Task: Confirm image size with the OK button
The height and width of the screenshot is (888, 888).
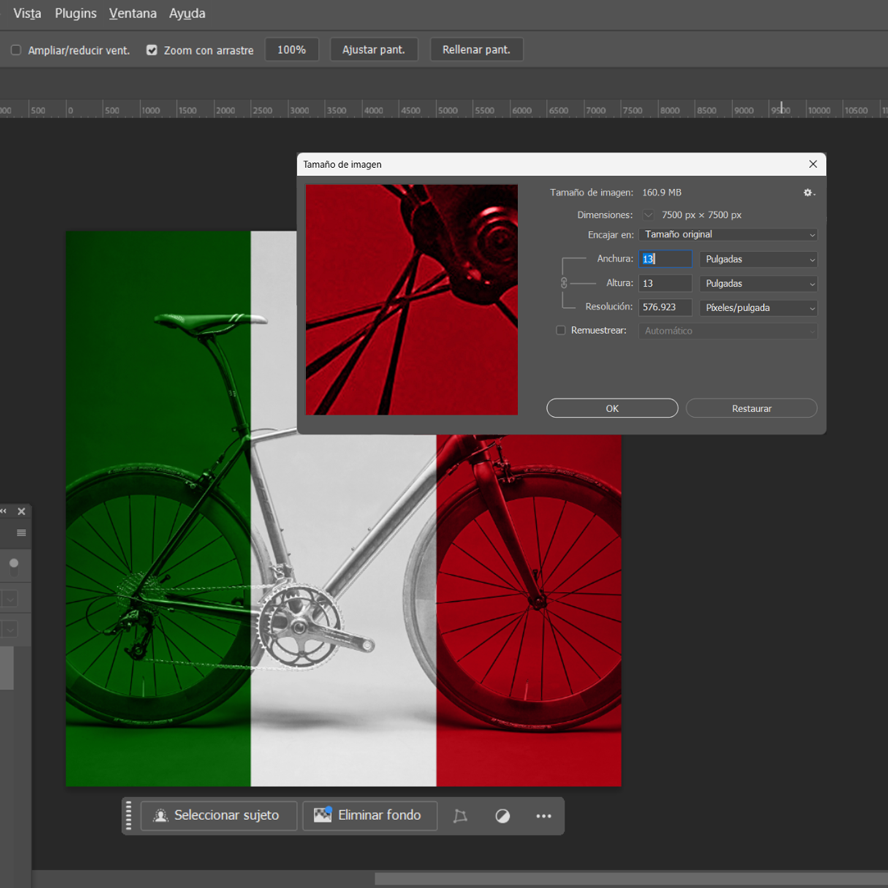Action: tap(611, 408)
